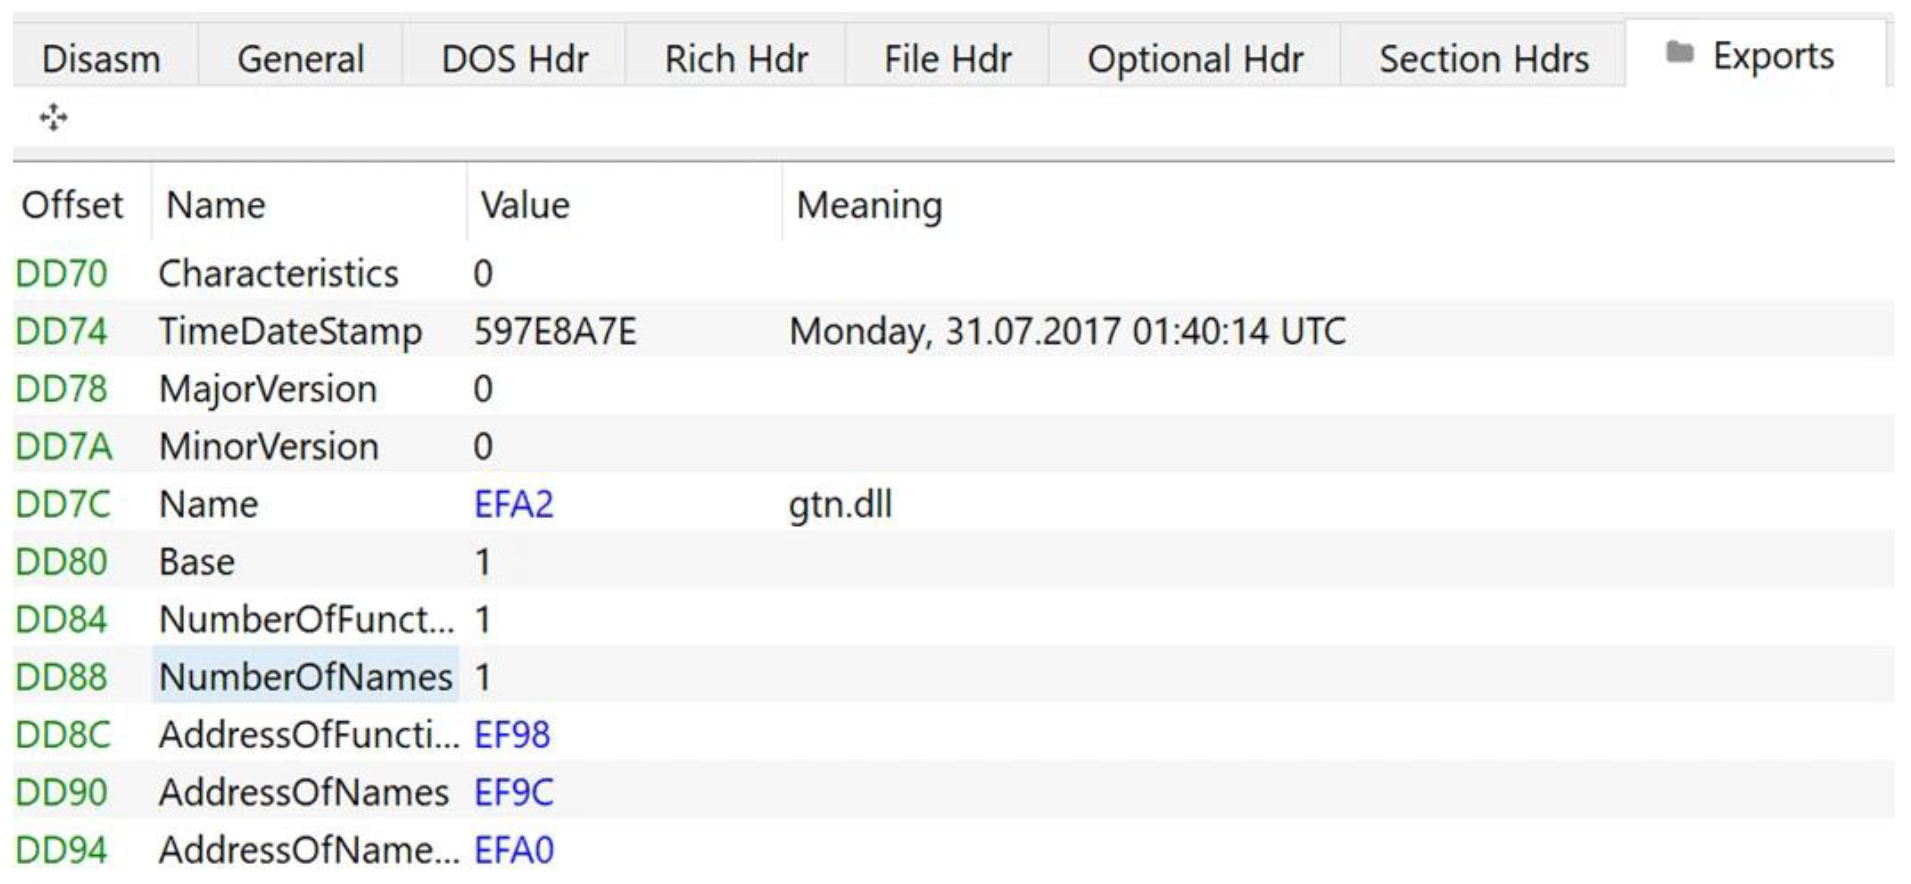The image size is (1911, 884).
Task: Switch to the Disasm tab
Action: pyautogui.click(x=101, y=59)
